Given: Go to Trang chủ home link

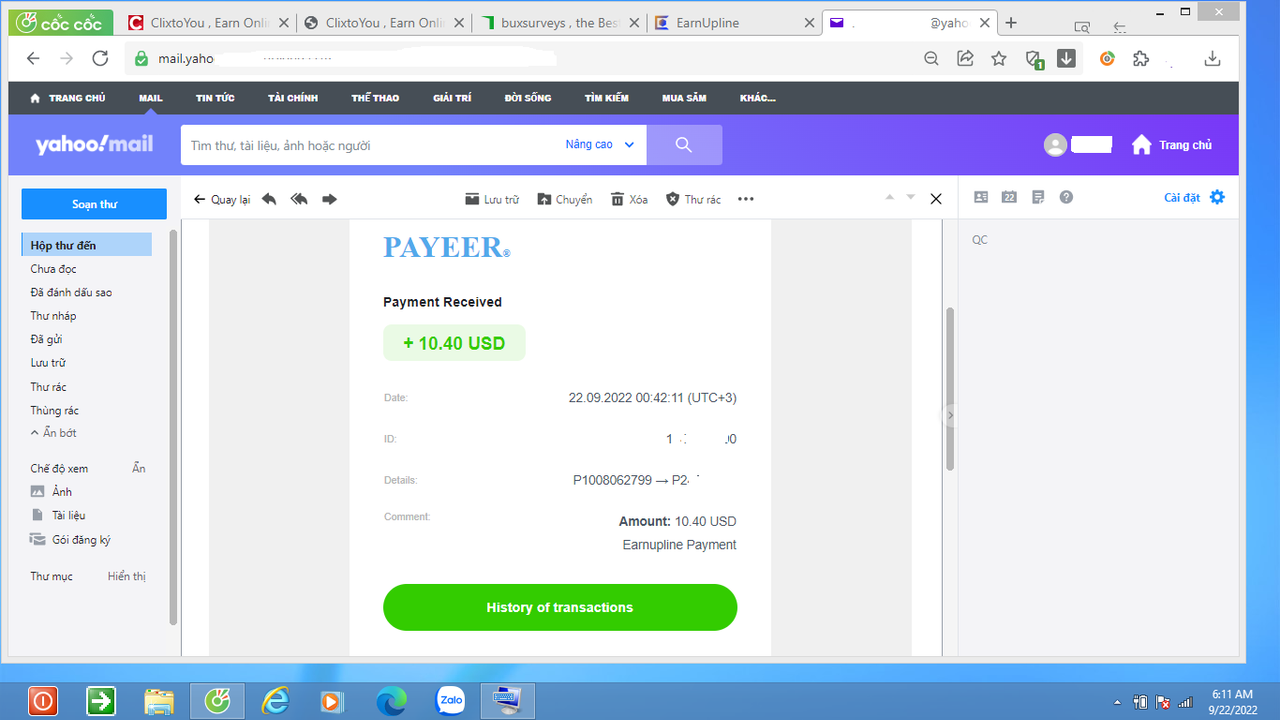Looking at the screenshot, I should click(1172, 145).
